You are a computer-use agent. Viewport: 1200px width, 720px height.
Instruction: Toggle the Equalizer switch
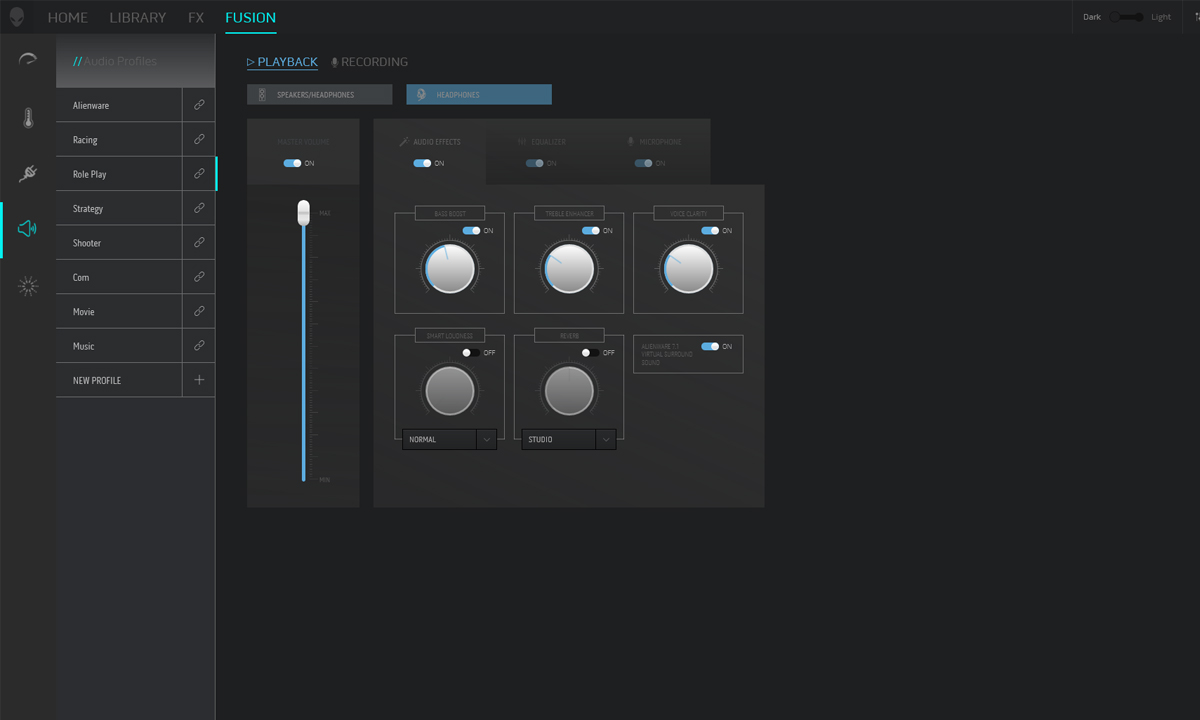[534, 163]
